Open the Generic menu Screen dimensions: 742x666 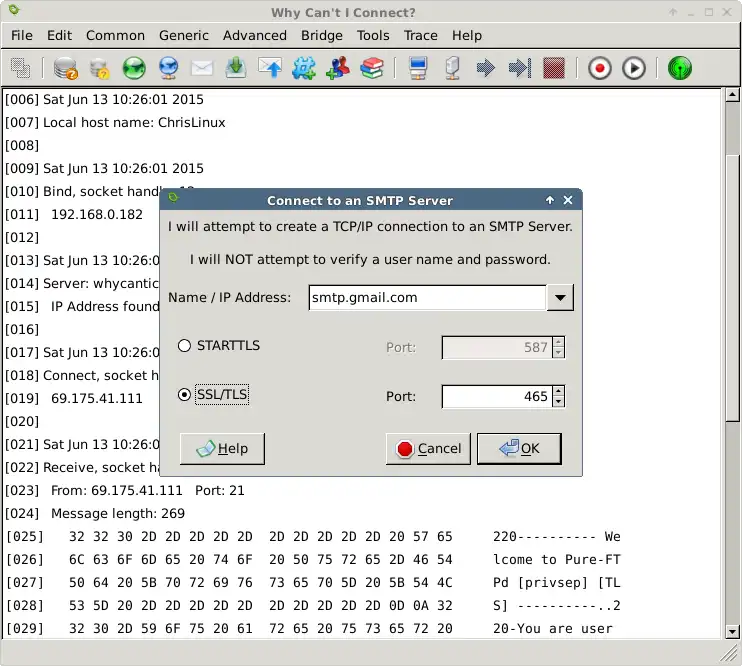184,36
